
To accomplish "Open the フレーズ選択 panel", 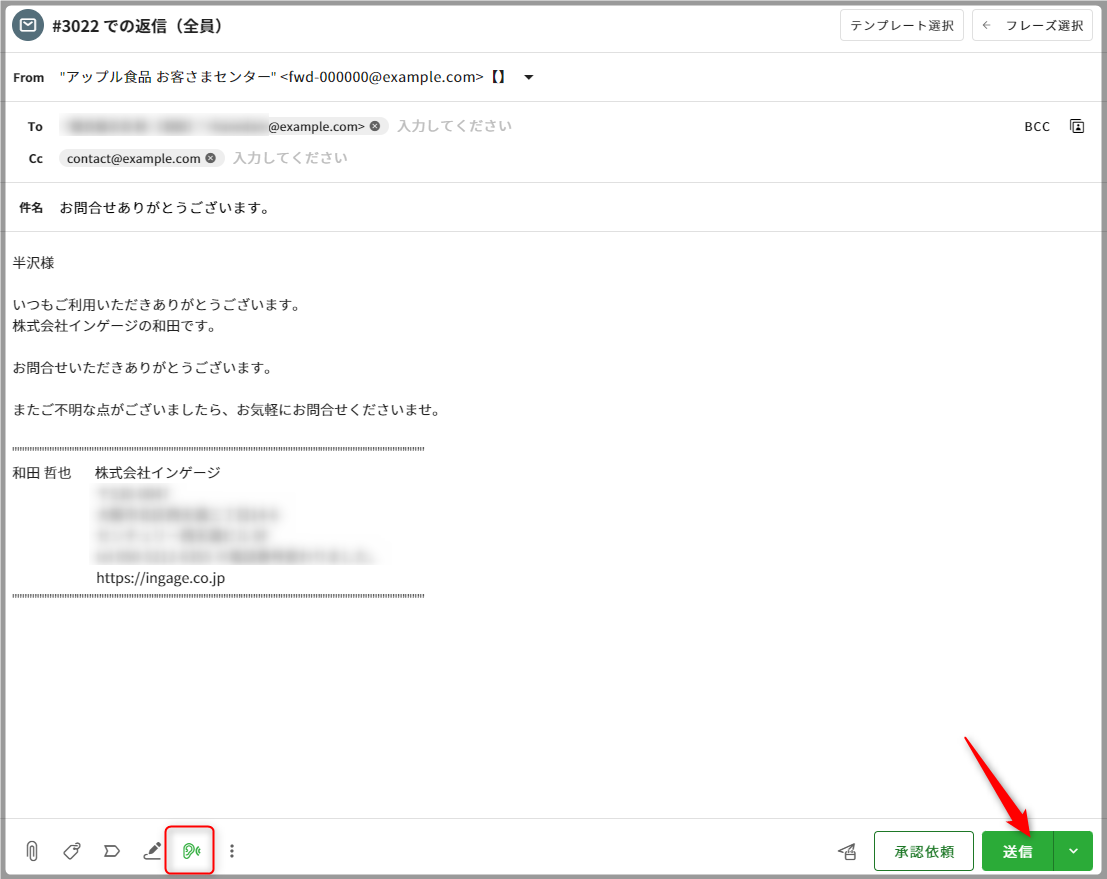I will [1032, 26].
